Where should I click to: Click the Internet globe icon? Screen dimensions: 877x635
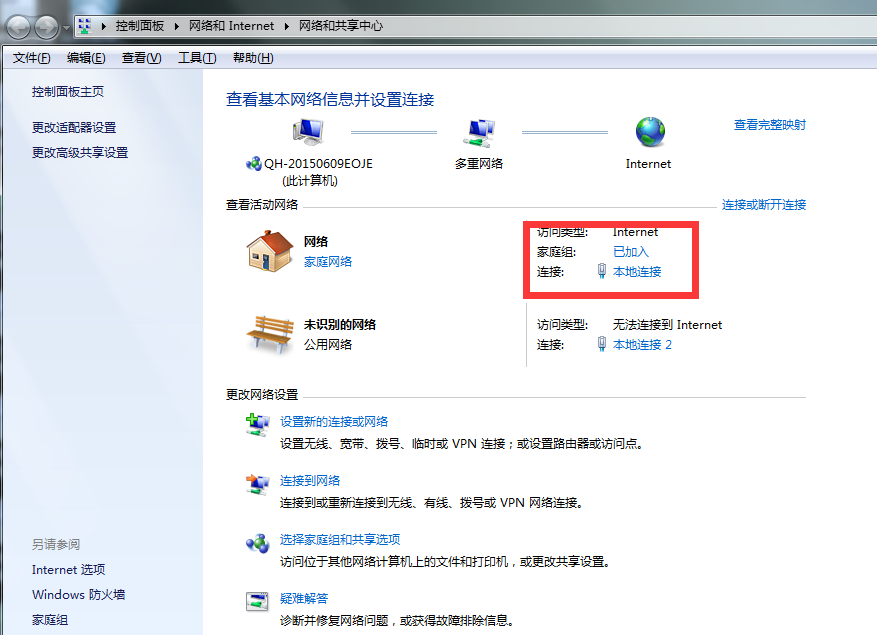pos(650,132)
